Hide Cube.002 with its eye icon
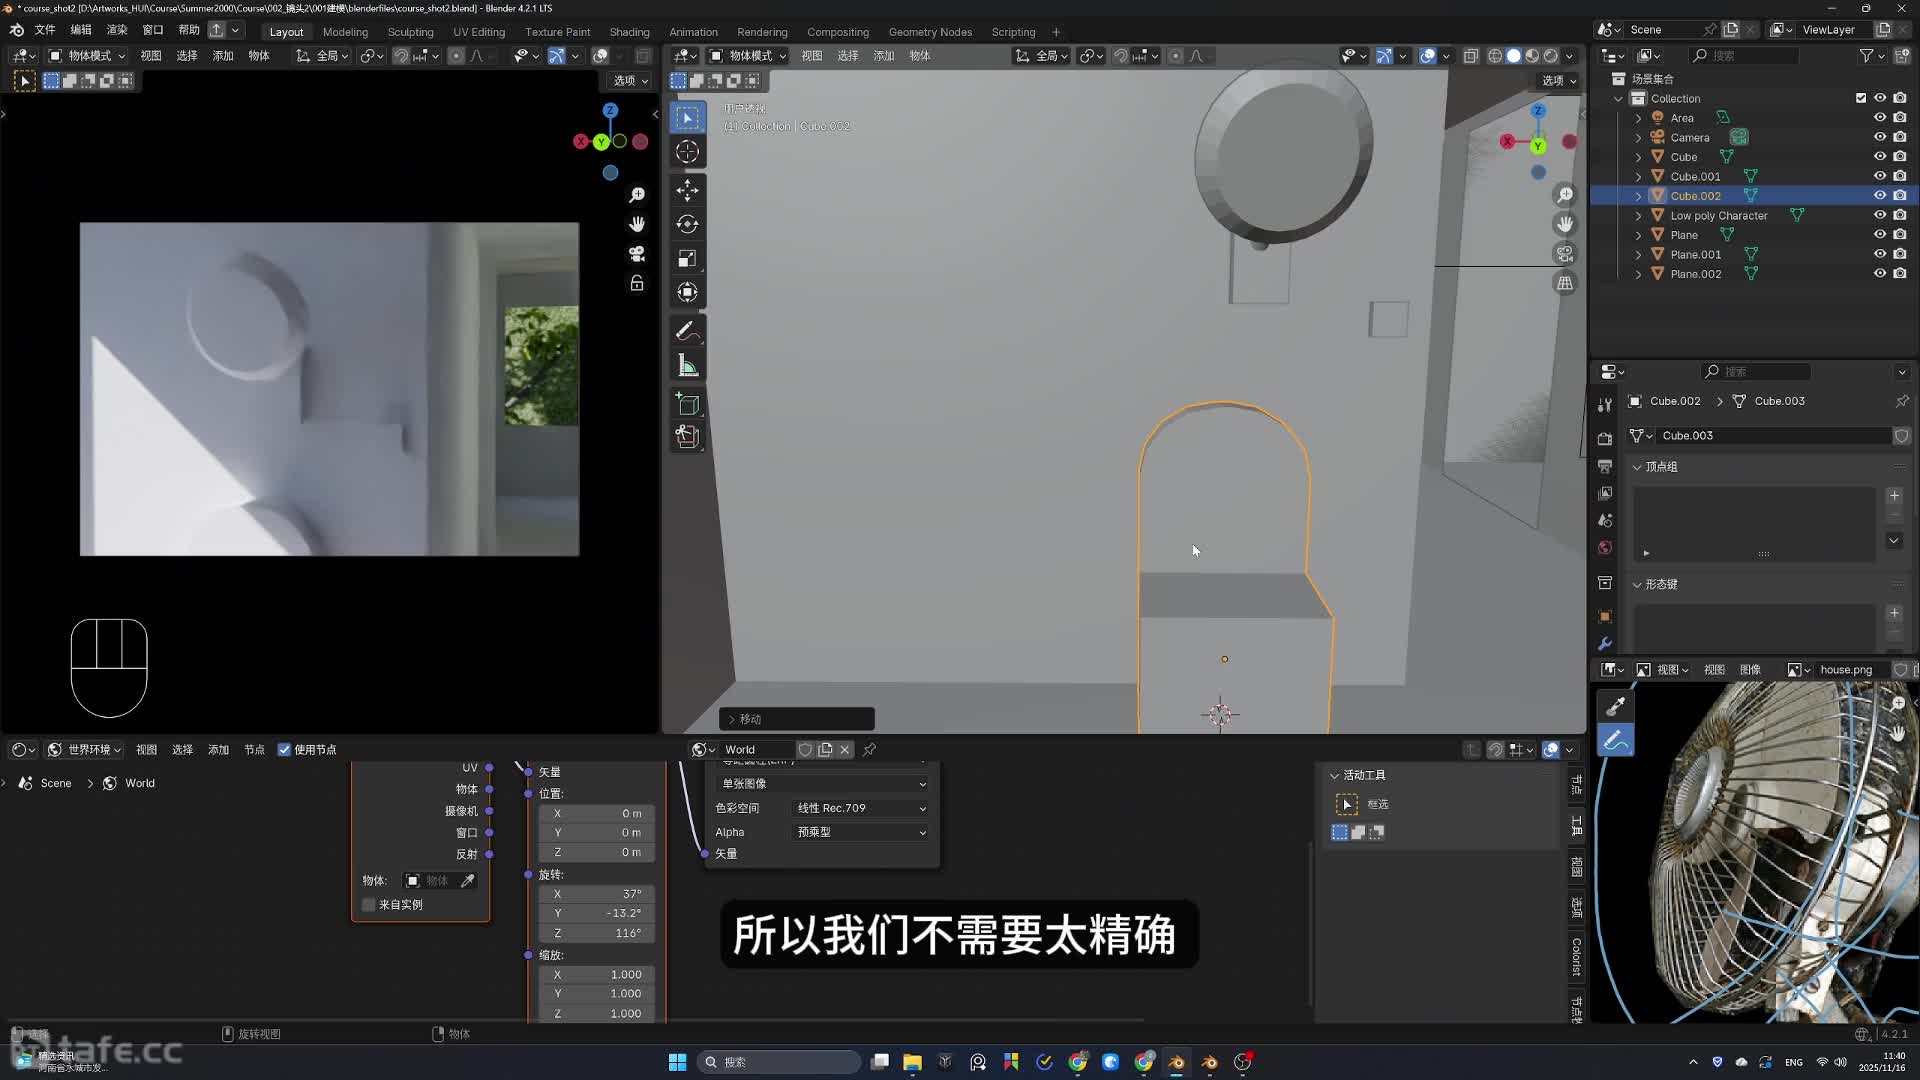The width and height of the screenshot is (1920, 1080). [1880, 196]
